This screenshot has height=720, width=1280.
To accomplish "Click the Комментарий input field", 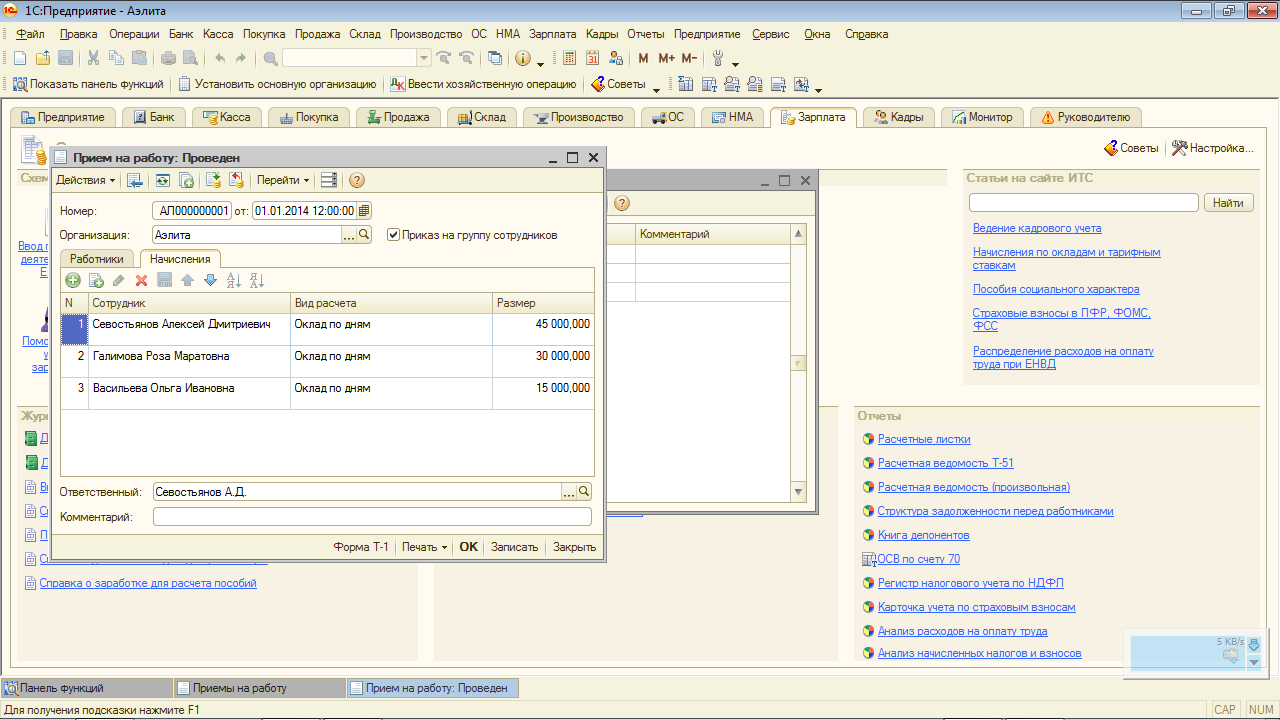I will [x=372, y=517].
